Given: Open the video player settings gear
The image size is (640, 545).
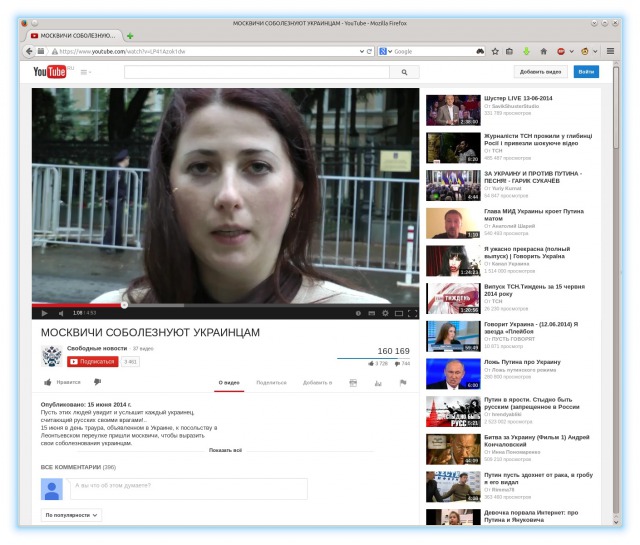Looking at the screenshot, I should (385, 312).
